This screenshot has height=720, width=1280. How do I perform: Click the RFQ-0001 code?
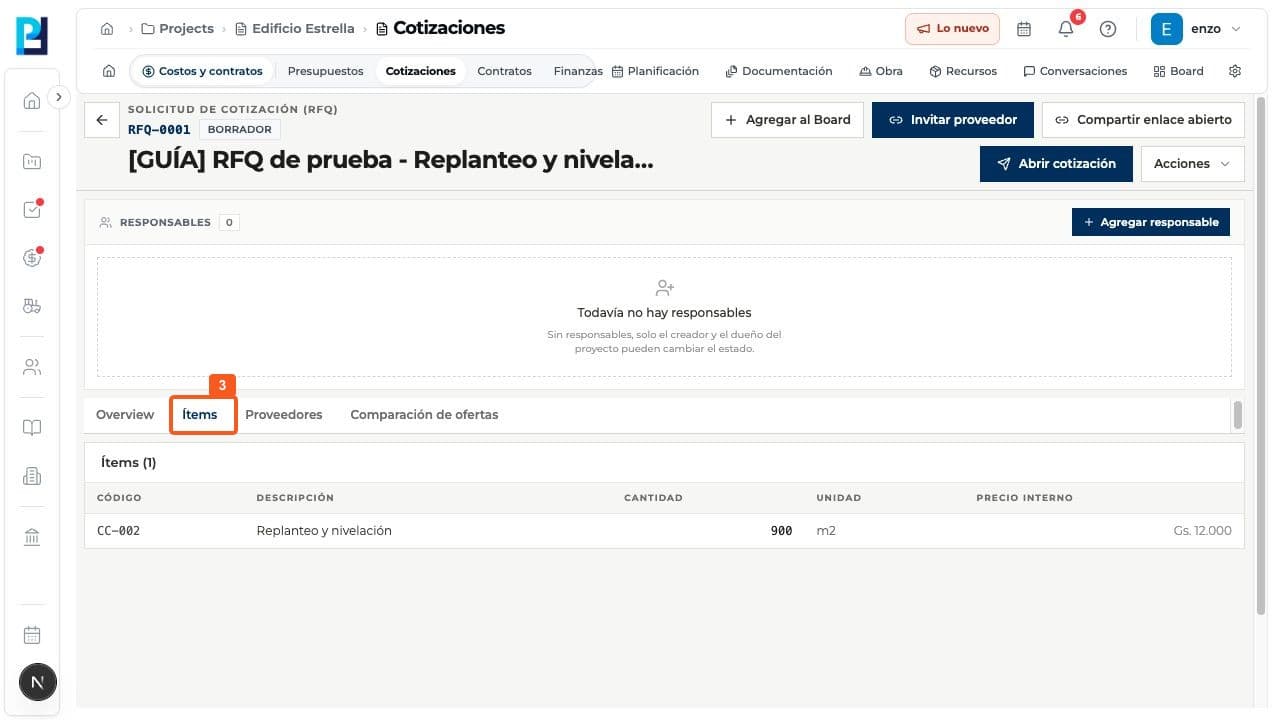tap(159, 129)
